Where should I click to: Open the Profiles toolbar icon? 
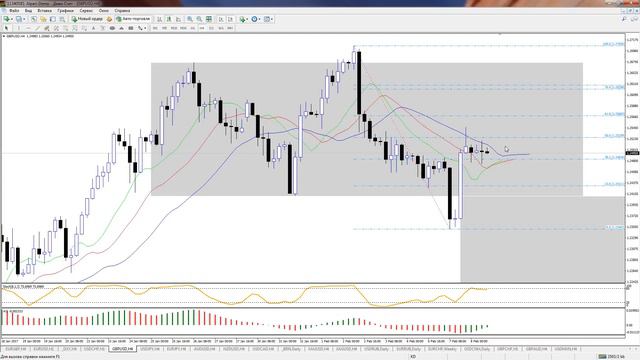click(19, 19)
